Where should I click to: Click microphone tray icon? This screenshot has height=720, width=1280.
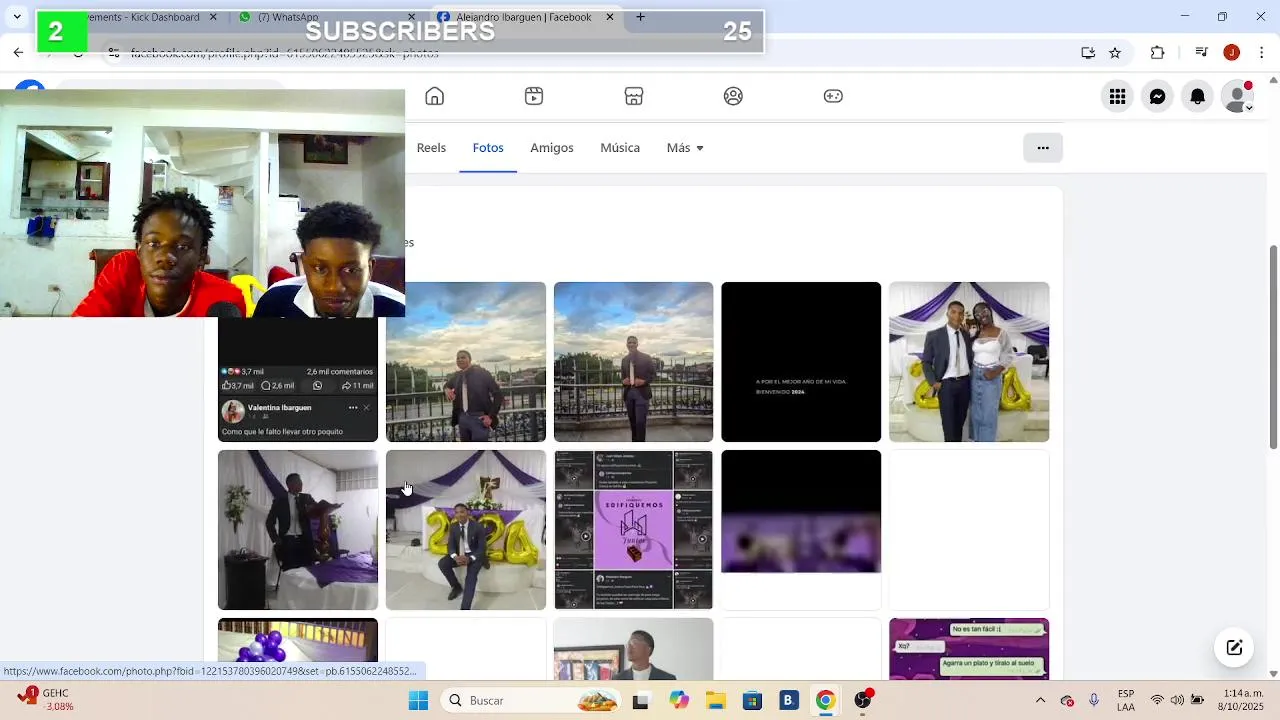(1094, 700)
